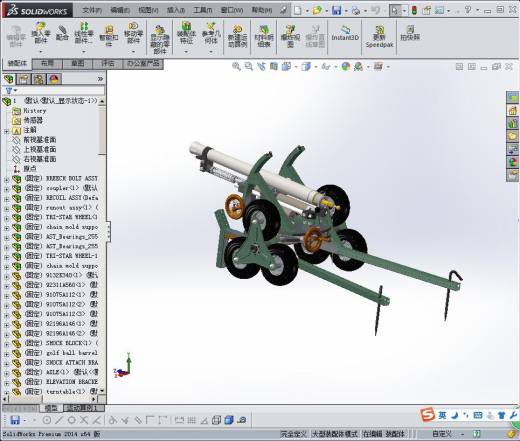520x441 pixels.
Task: Switch to the 草图 (Sketch) tab
Action: pyautogui.click(x=77, y=63)
